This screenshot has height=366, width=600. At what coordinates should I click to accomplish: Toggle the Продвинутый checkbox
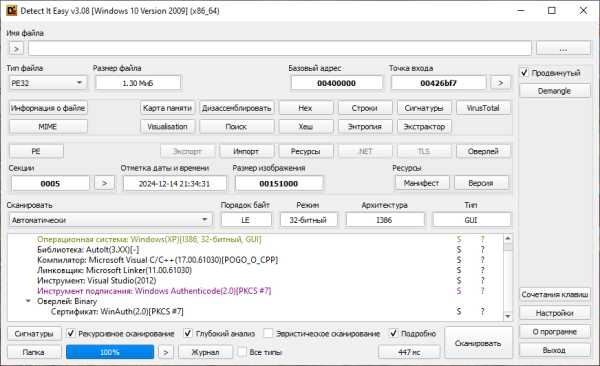tap(524, 73)
